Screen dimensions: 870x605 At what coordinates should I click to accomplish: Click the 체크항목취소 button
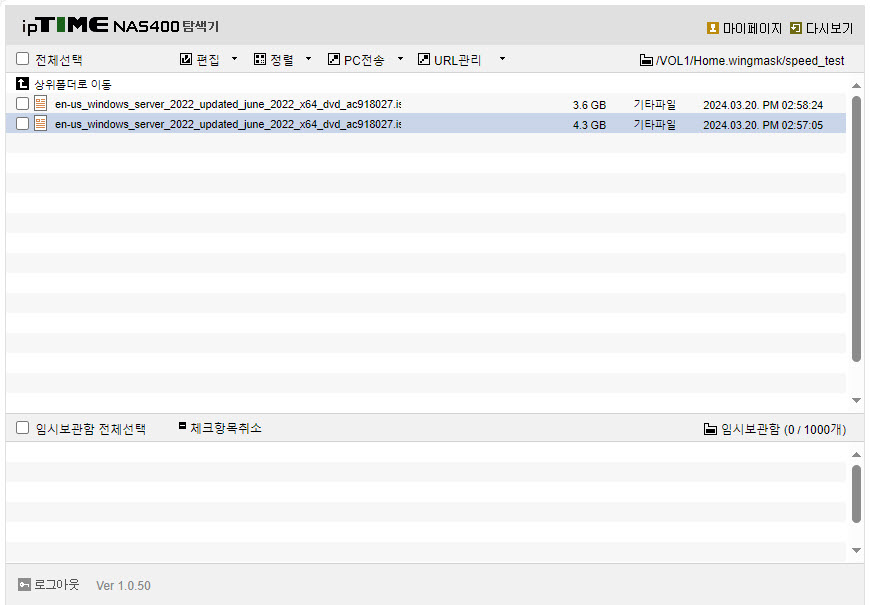[220, 428]
